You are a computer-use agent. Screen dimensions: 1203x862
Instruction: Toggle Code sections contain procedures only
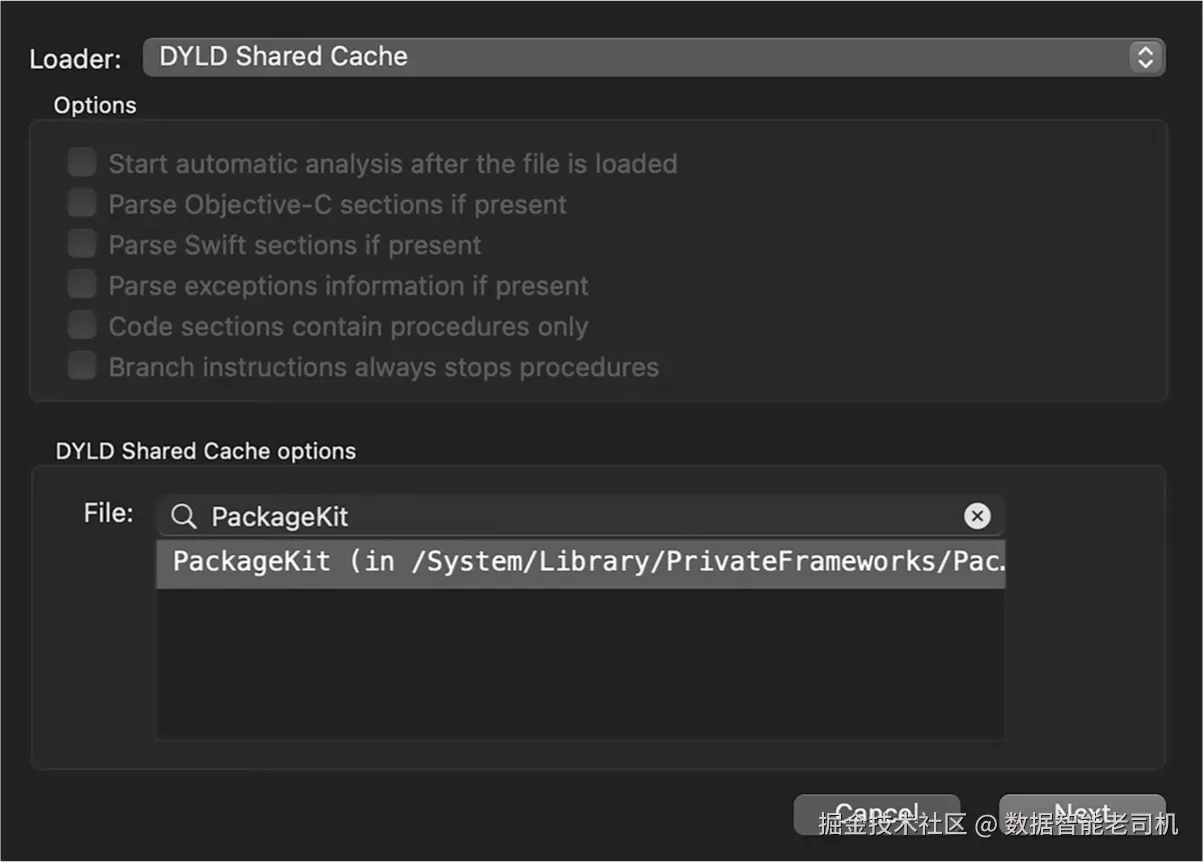pyautogui.click(x=82, y=326)
